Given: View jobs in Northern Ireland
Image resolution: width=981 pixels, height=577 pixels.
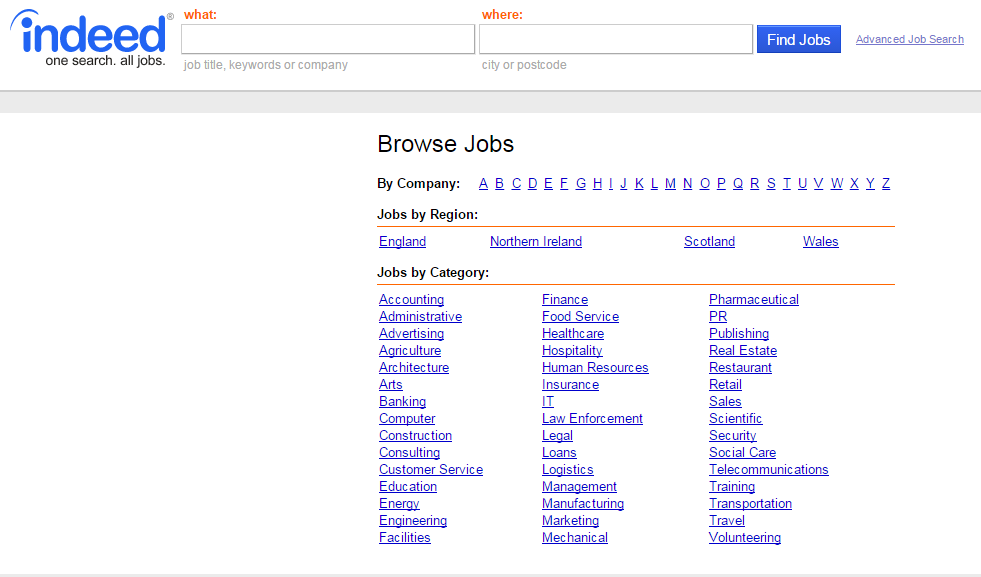Looking at the screenshot, I should click(535, 241).
